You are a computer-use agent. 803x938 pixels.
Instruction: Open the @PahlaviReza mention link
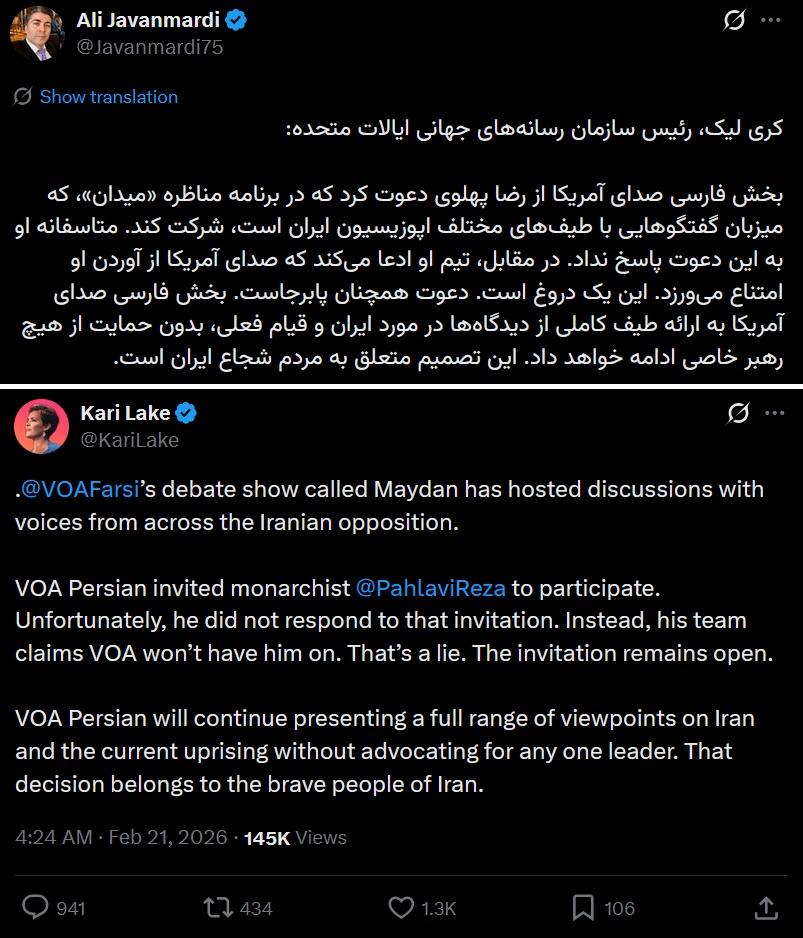(x=428, y=587)
